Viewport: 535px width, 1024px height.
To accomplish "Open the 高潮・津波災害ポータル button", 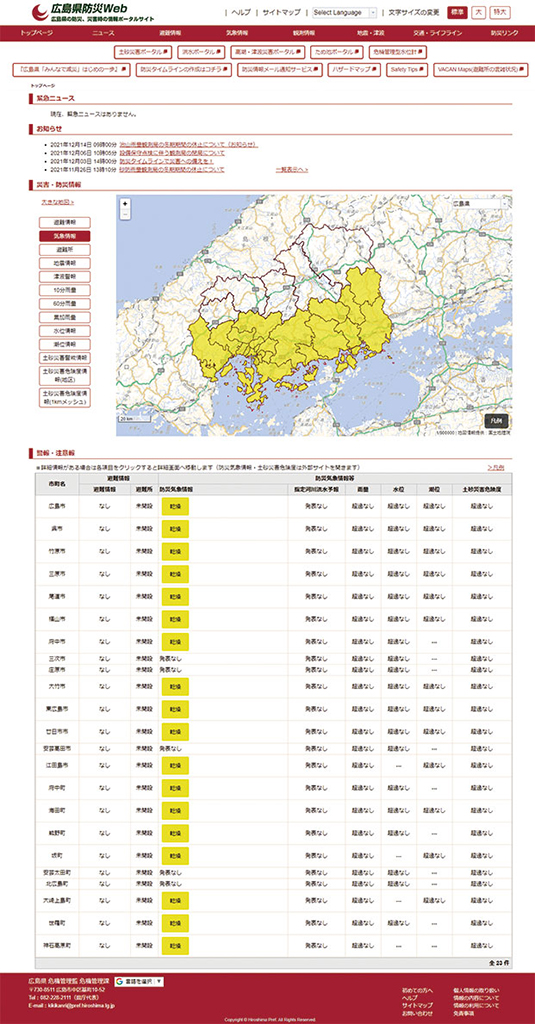I will (268, 52).
